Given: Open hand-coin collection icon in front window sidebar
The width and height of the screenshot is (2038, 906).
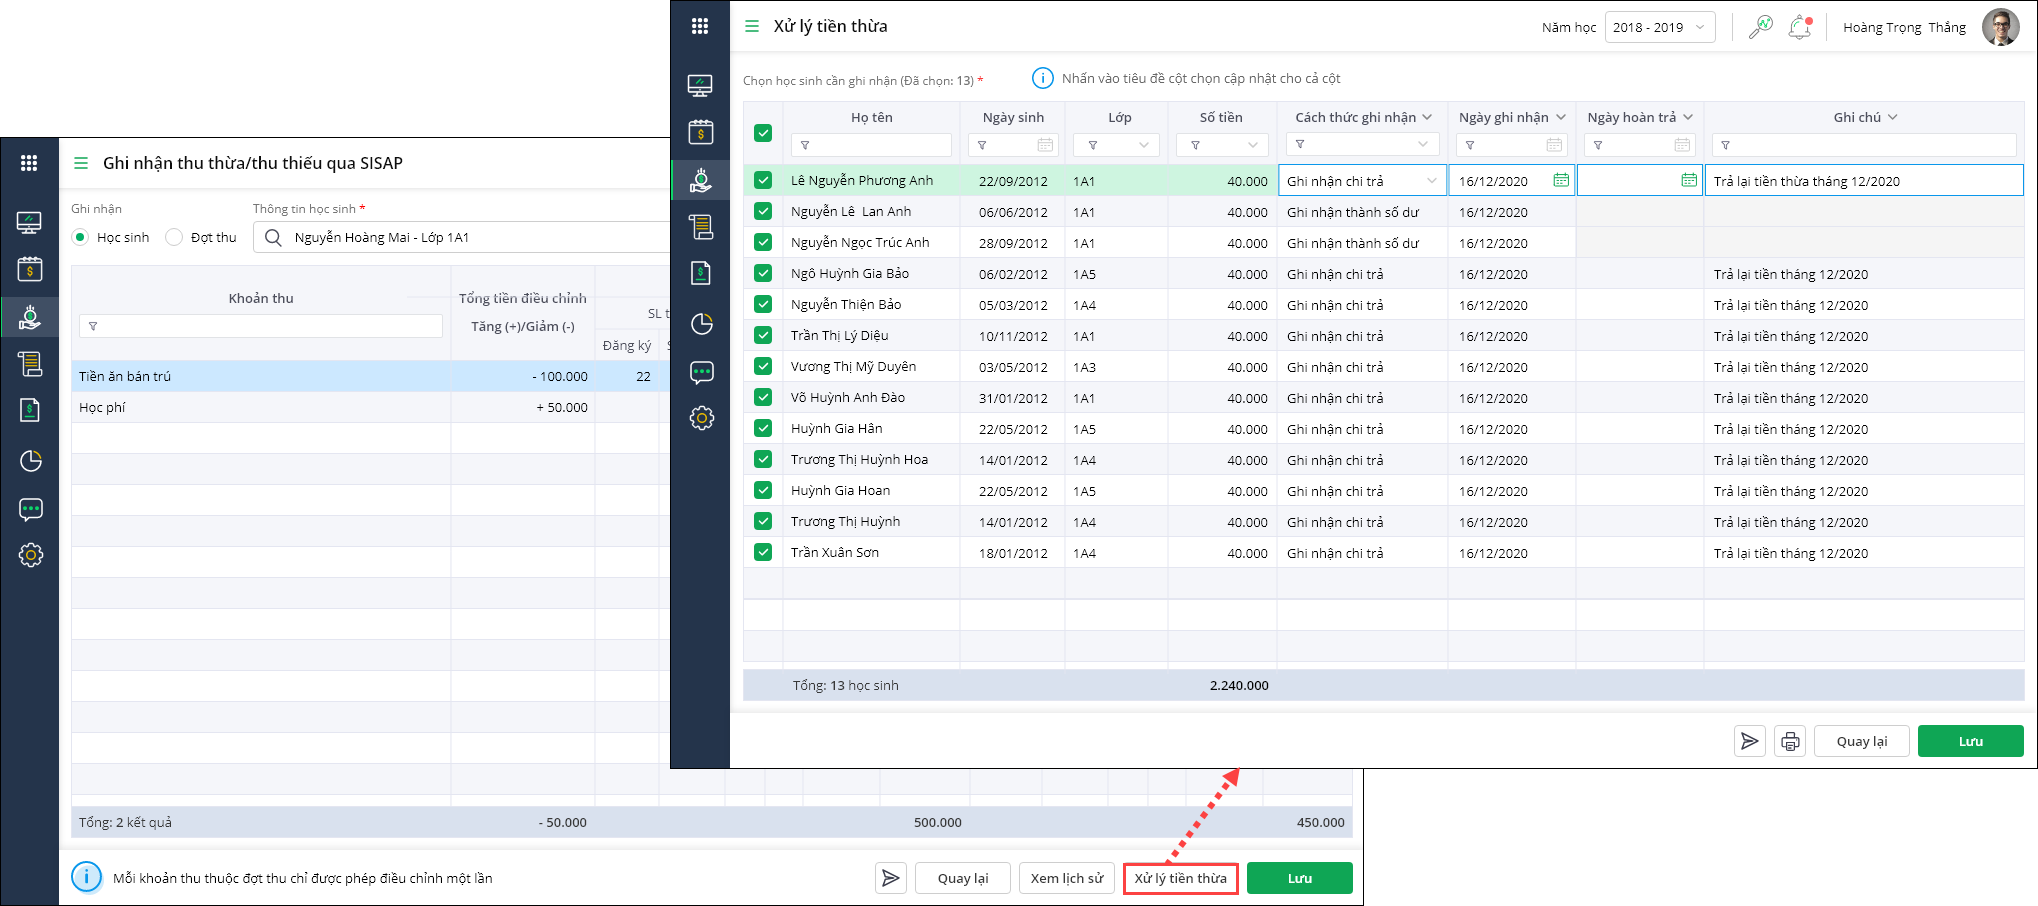Looking at the screenshot, I should [701, 180].
